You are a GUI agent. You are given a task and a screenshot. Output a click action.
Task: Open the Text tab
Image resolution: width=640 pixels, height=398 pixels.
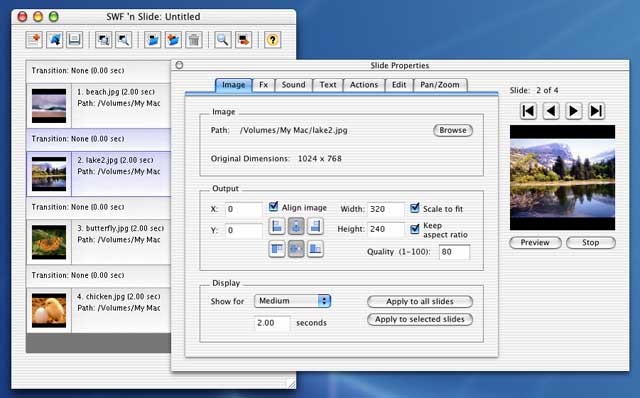[x=328, y=85]
